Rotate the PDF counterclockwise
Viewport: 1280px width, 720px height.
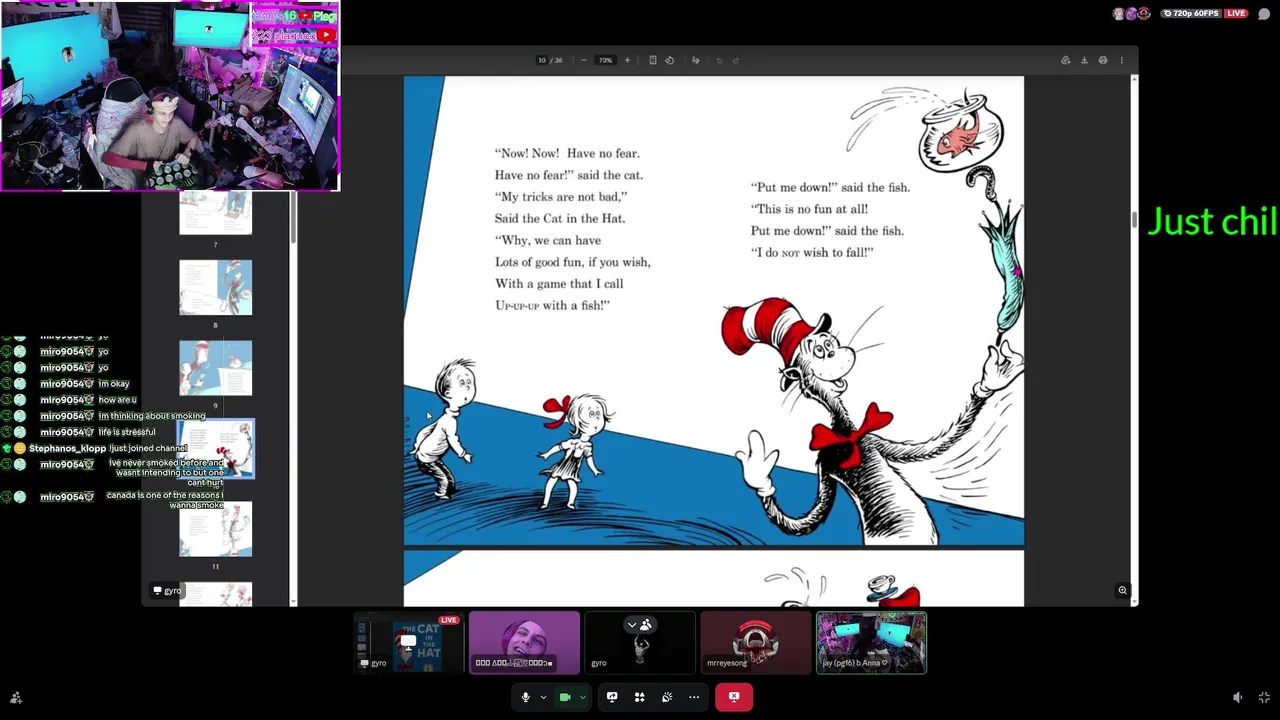tap(670, 60)
